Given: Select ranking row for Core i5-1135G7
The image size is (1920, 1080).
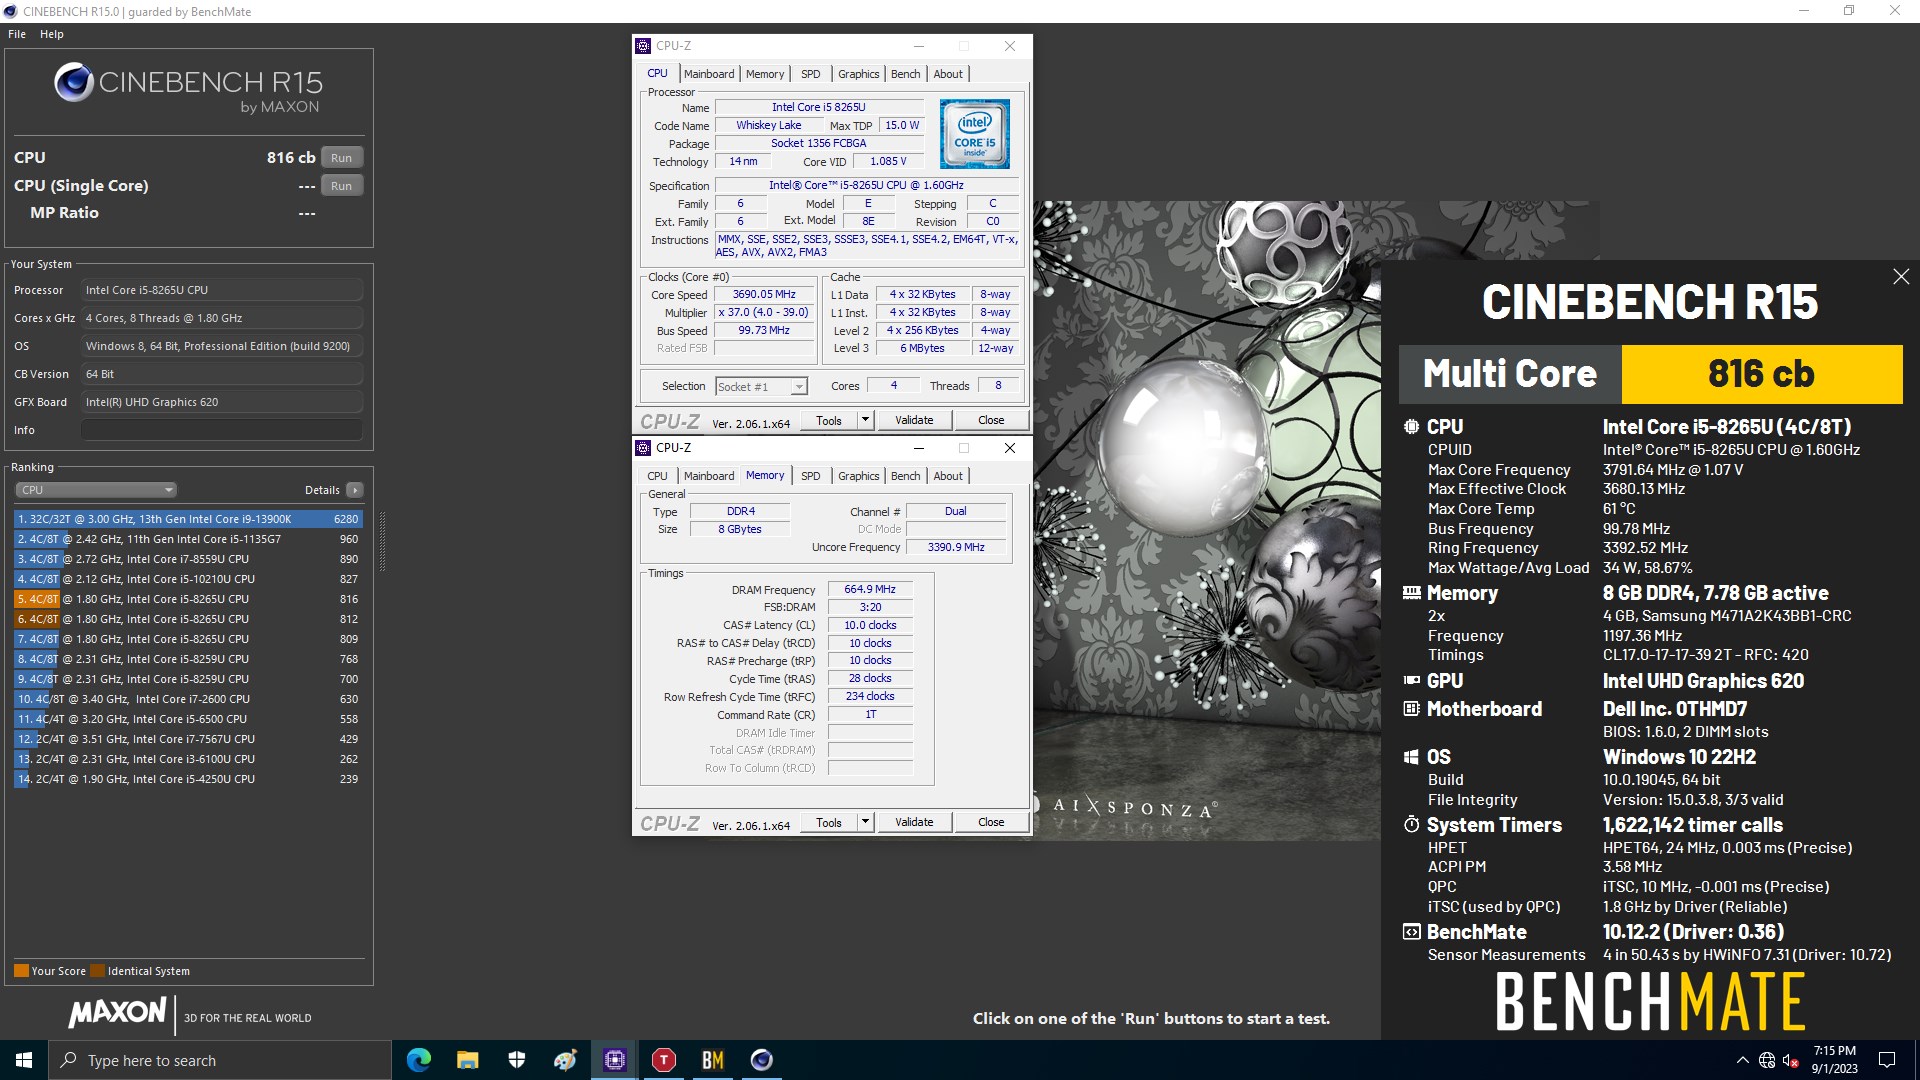Looking at the screenshot, I should pos(188,539).
